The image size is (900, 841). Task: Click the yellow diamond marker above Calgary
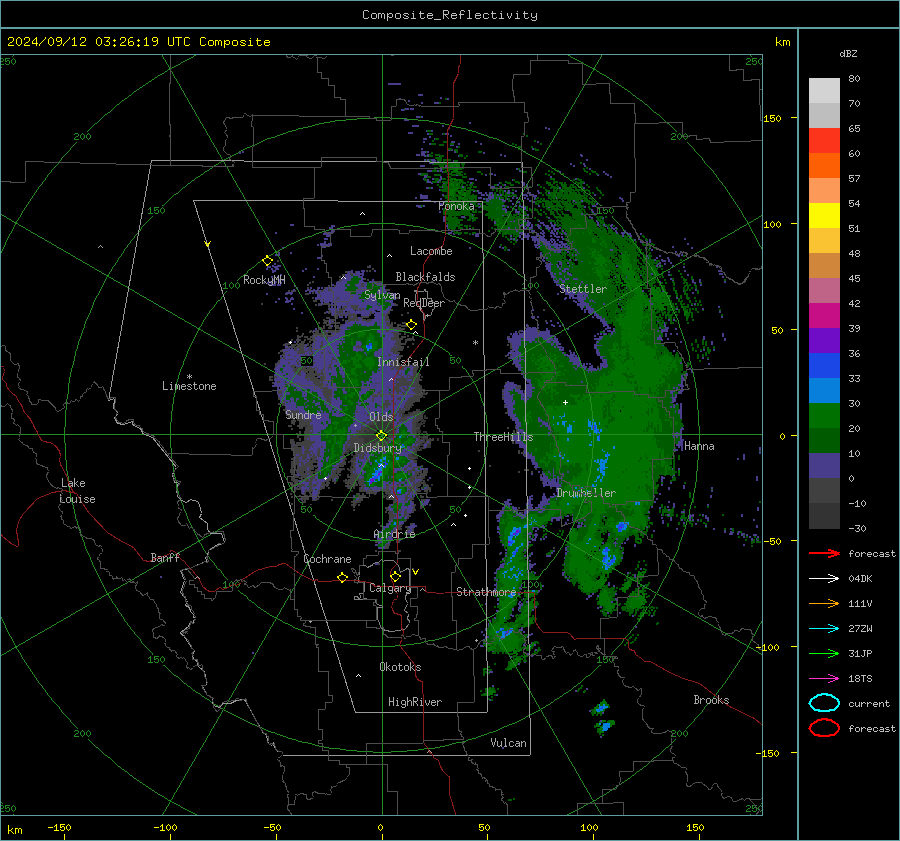(x=395, y=576)
